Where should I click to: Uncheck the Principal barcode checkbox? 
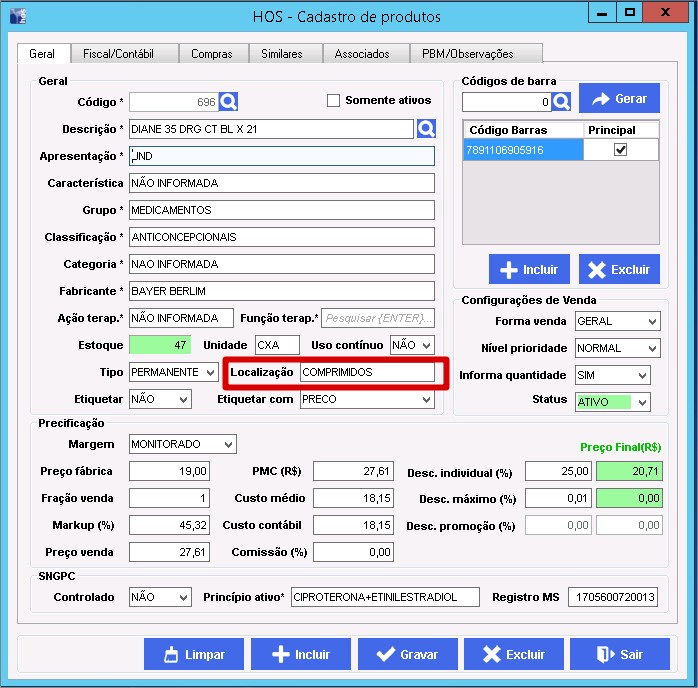click(x=620, y=150)
